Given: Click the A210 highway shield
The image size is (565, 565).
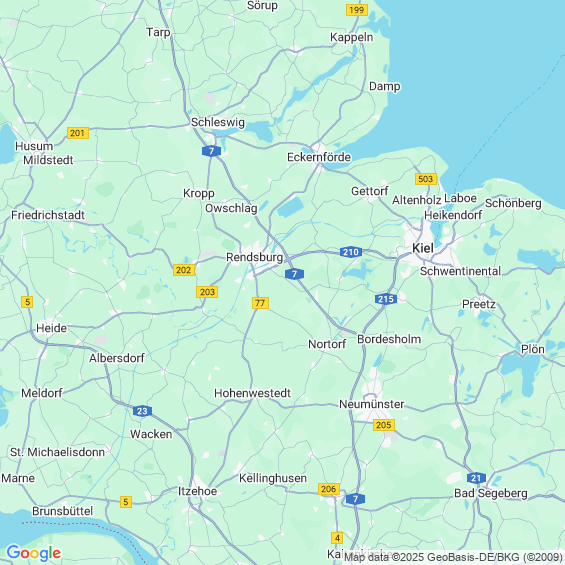Looking at the screenshot, I should click(x=351, y=252).
